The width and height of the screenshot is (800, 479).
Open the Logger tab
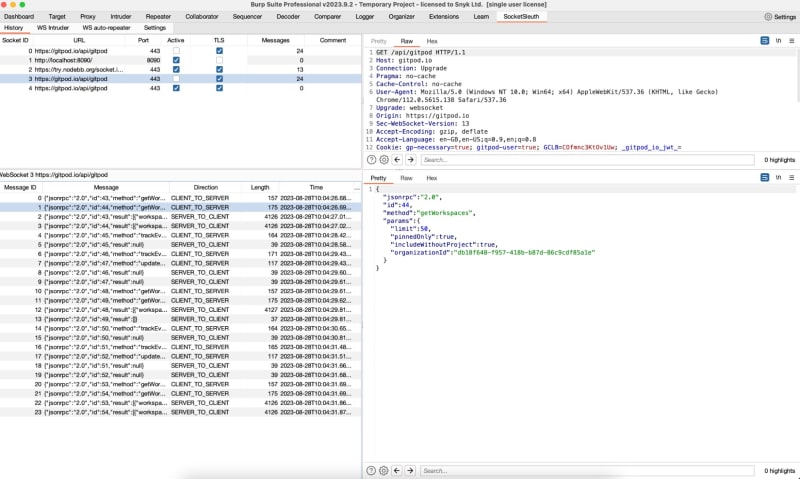point(364,16)
